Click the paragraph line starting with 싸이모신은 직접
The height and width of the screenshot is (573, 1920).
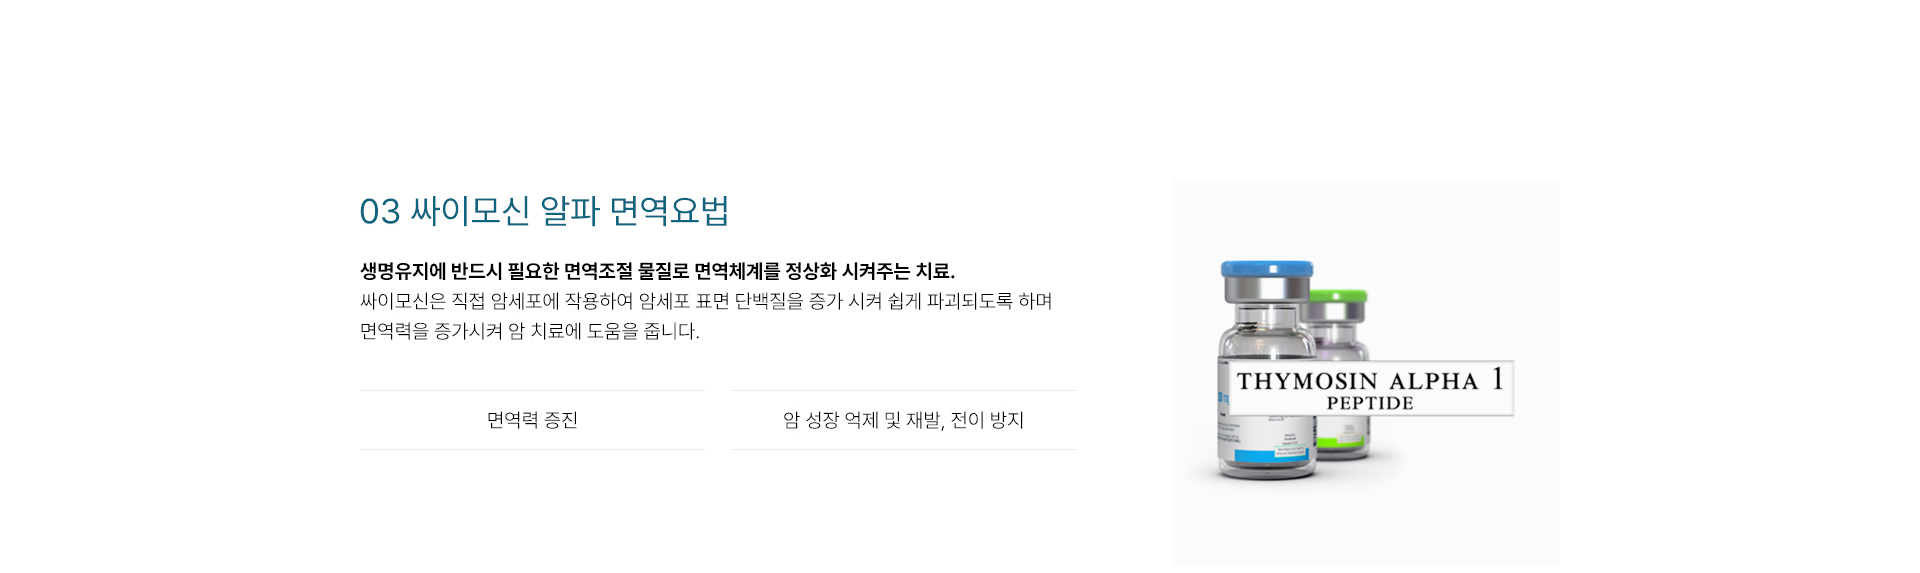706,301
